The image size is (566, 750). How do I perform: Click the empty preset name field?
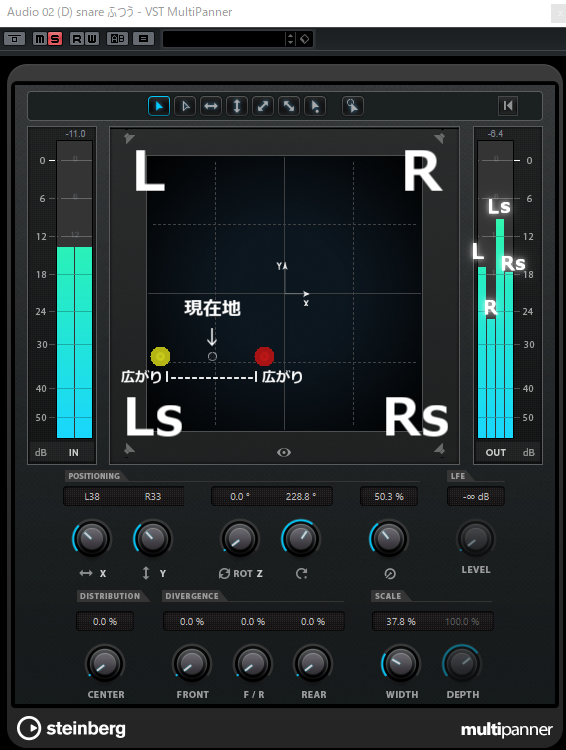tap(223, 39)
